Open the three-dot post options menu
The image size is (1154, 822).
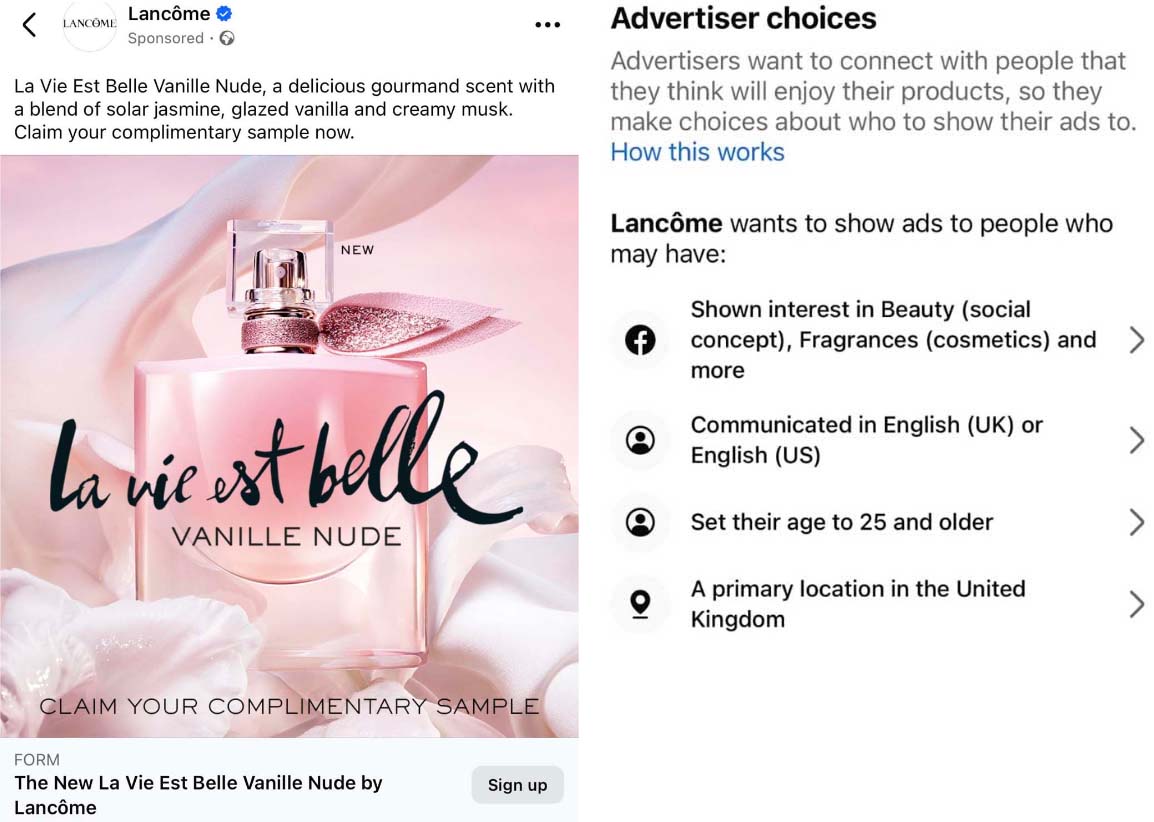547,25
